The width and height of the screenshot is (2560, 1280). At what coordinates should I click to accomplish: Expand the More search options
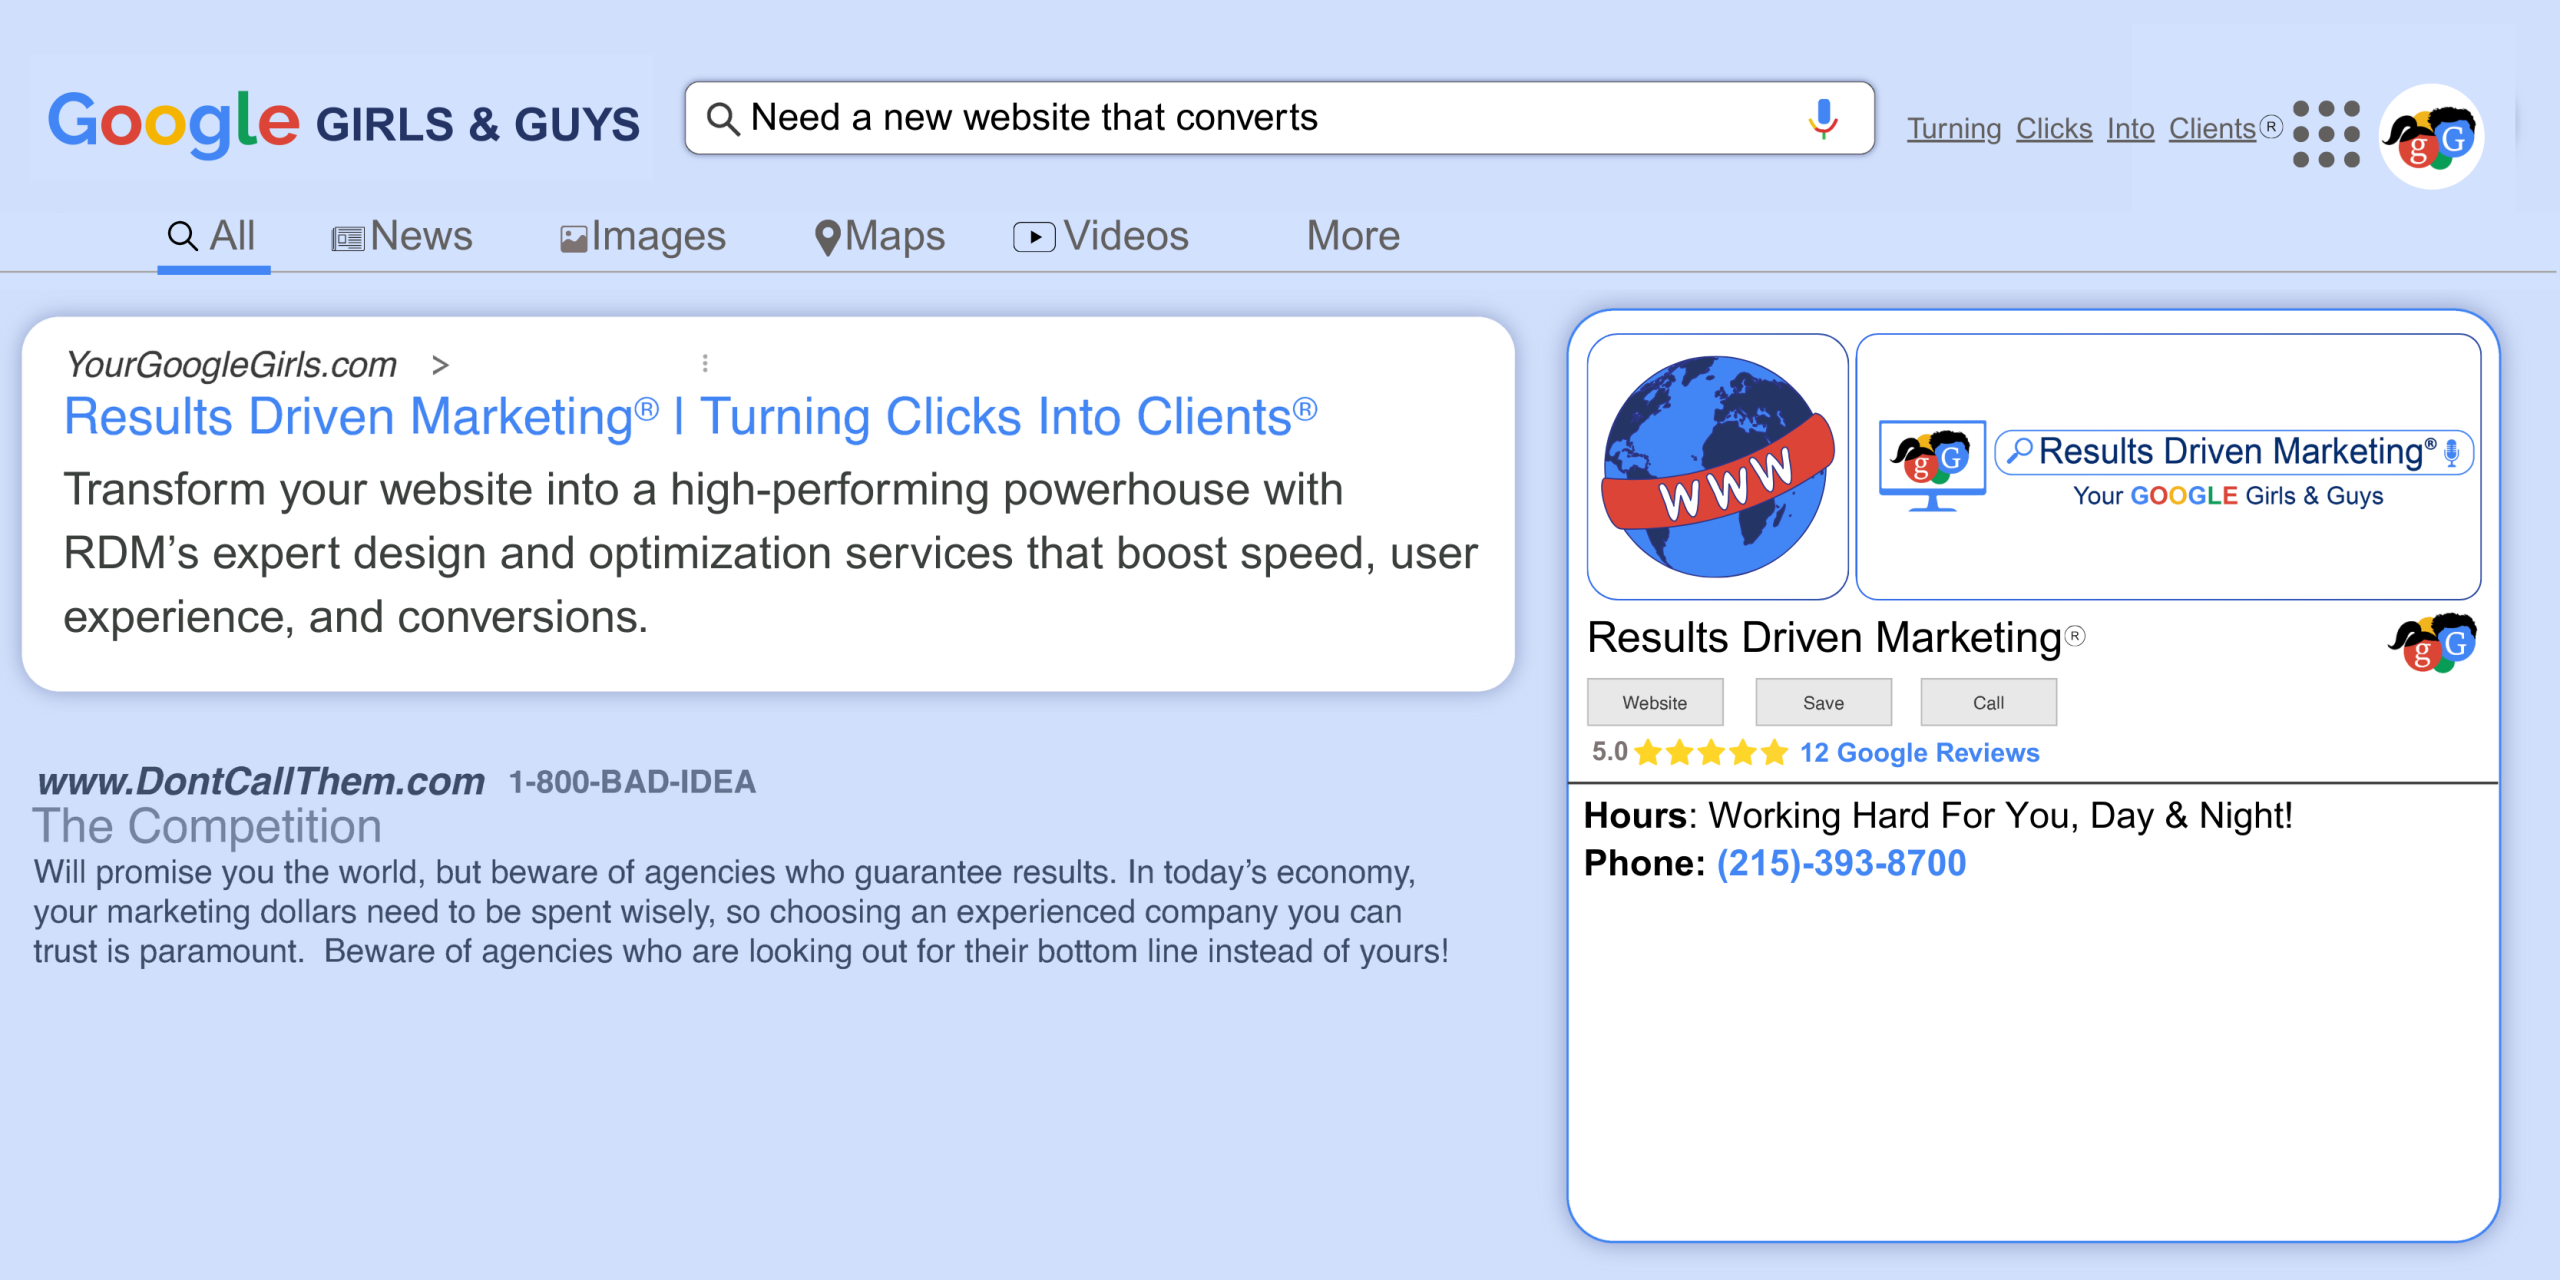1352,236
